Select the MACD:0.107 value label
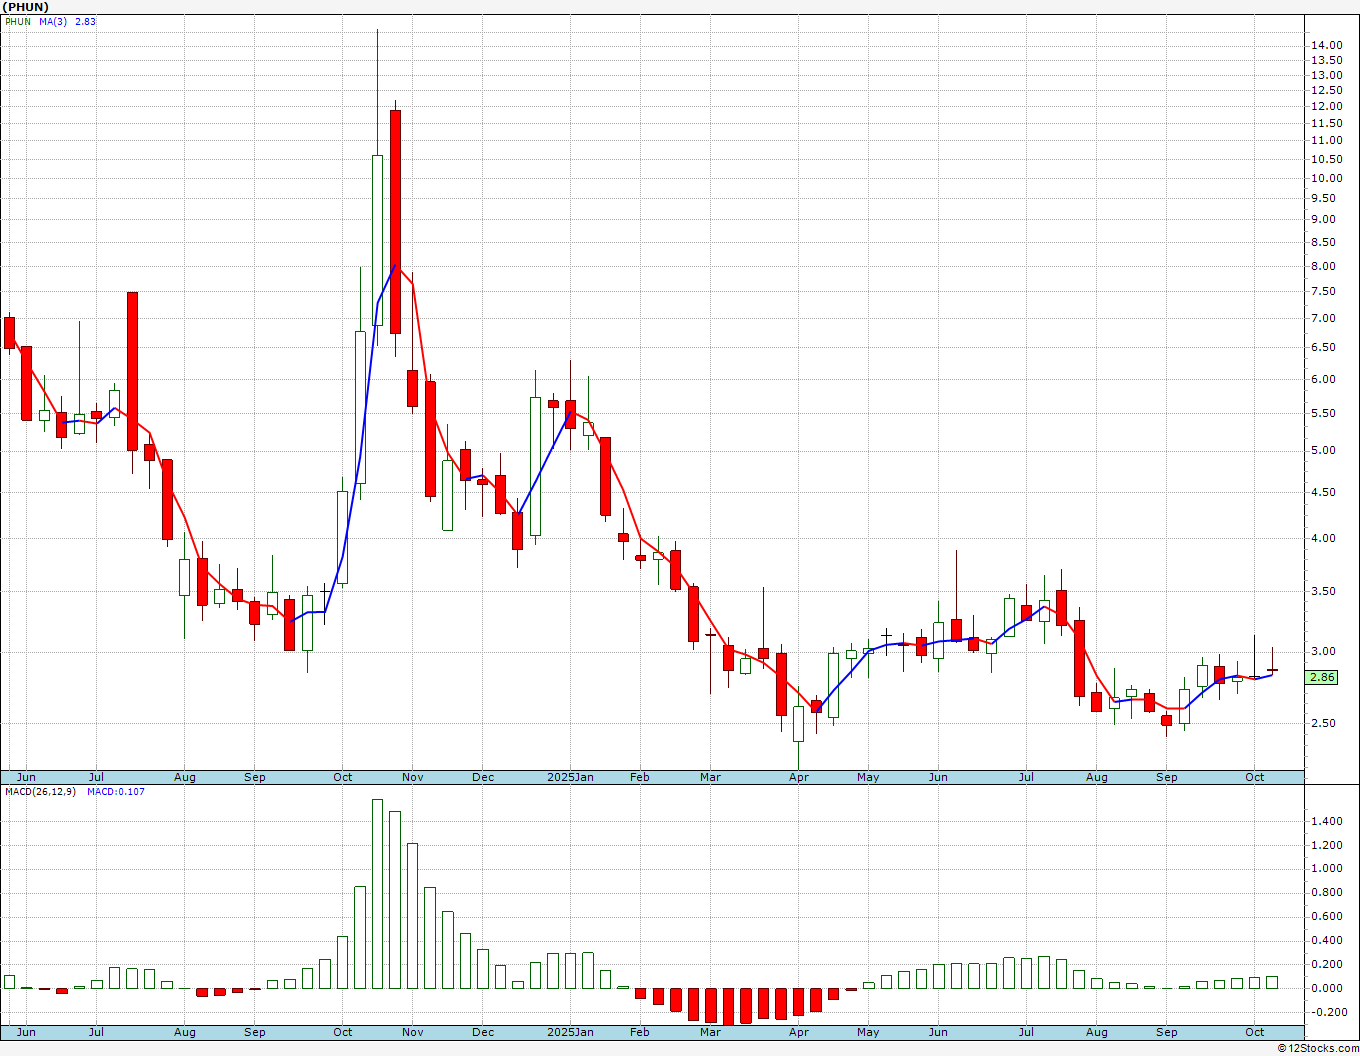The width and height of the screenshot is (1360, 1056). (x=116, y=792)
